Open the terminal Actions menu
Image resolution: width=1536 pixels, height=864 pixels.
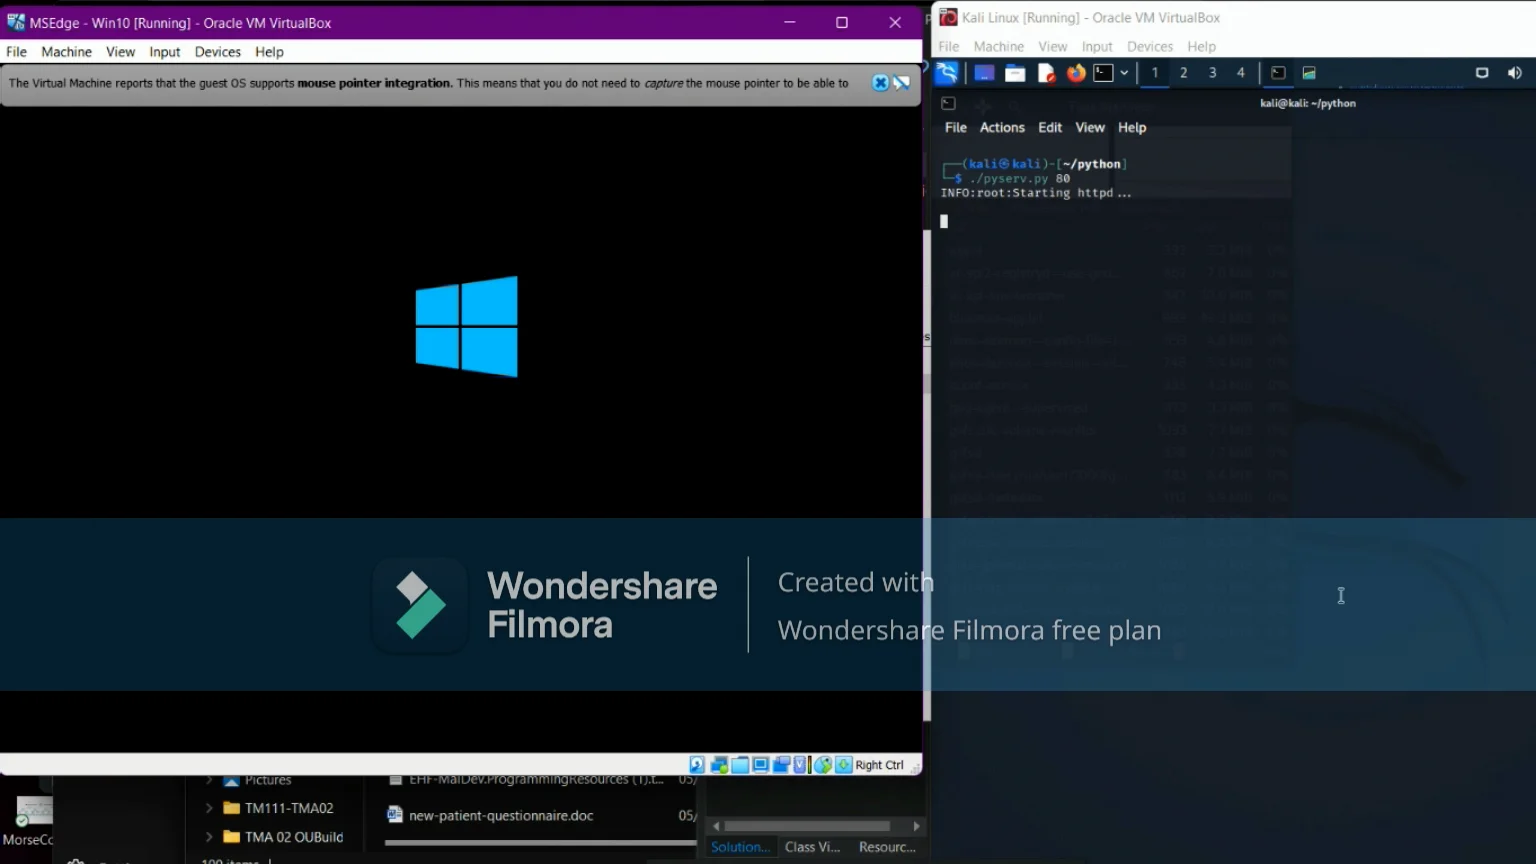point(1002,128)
